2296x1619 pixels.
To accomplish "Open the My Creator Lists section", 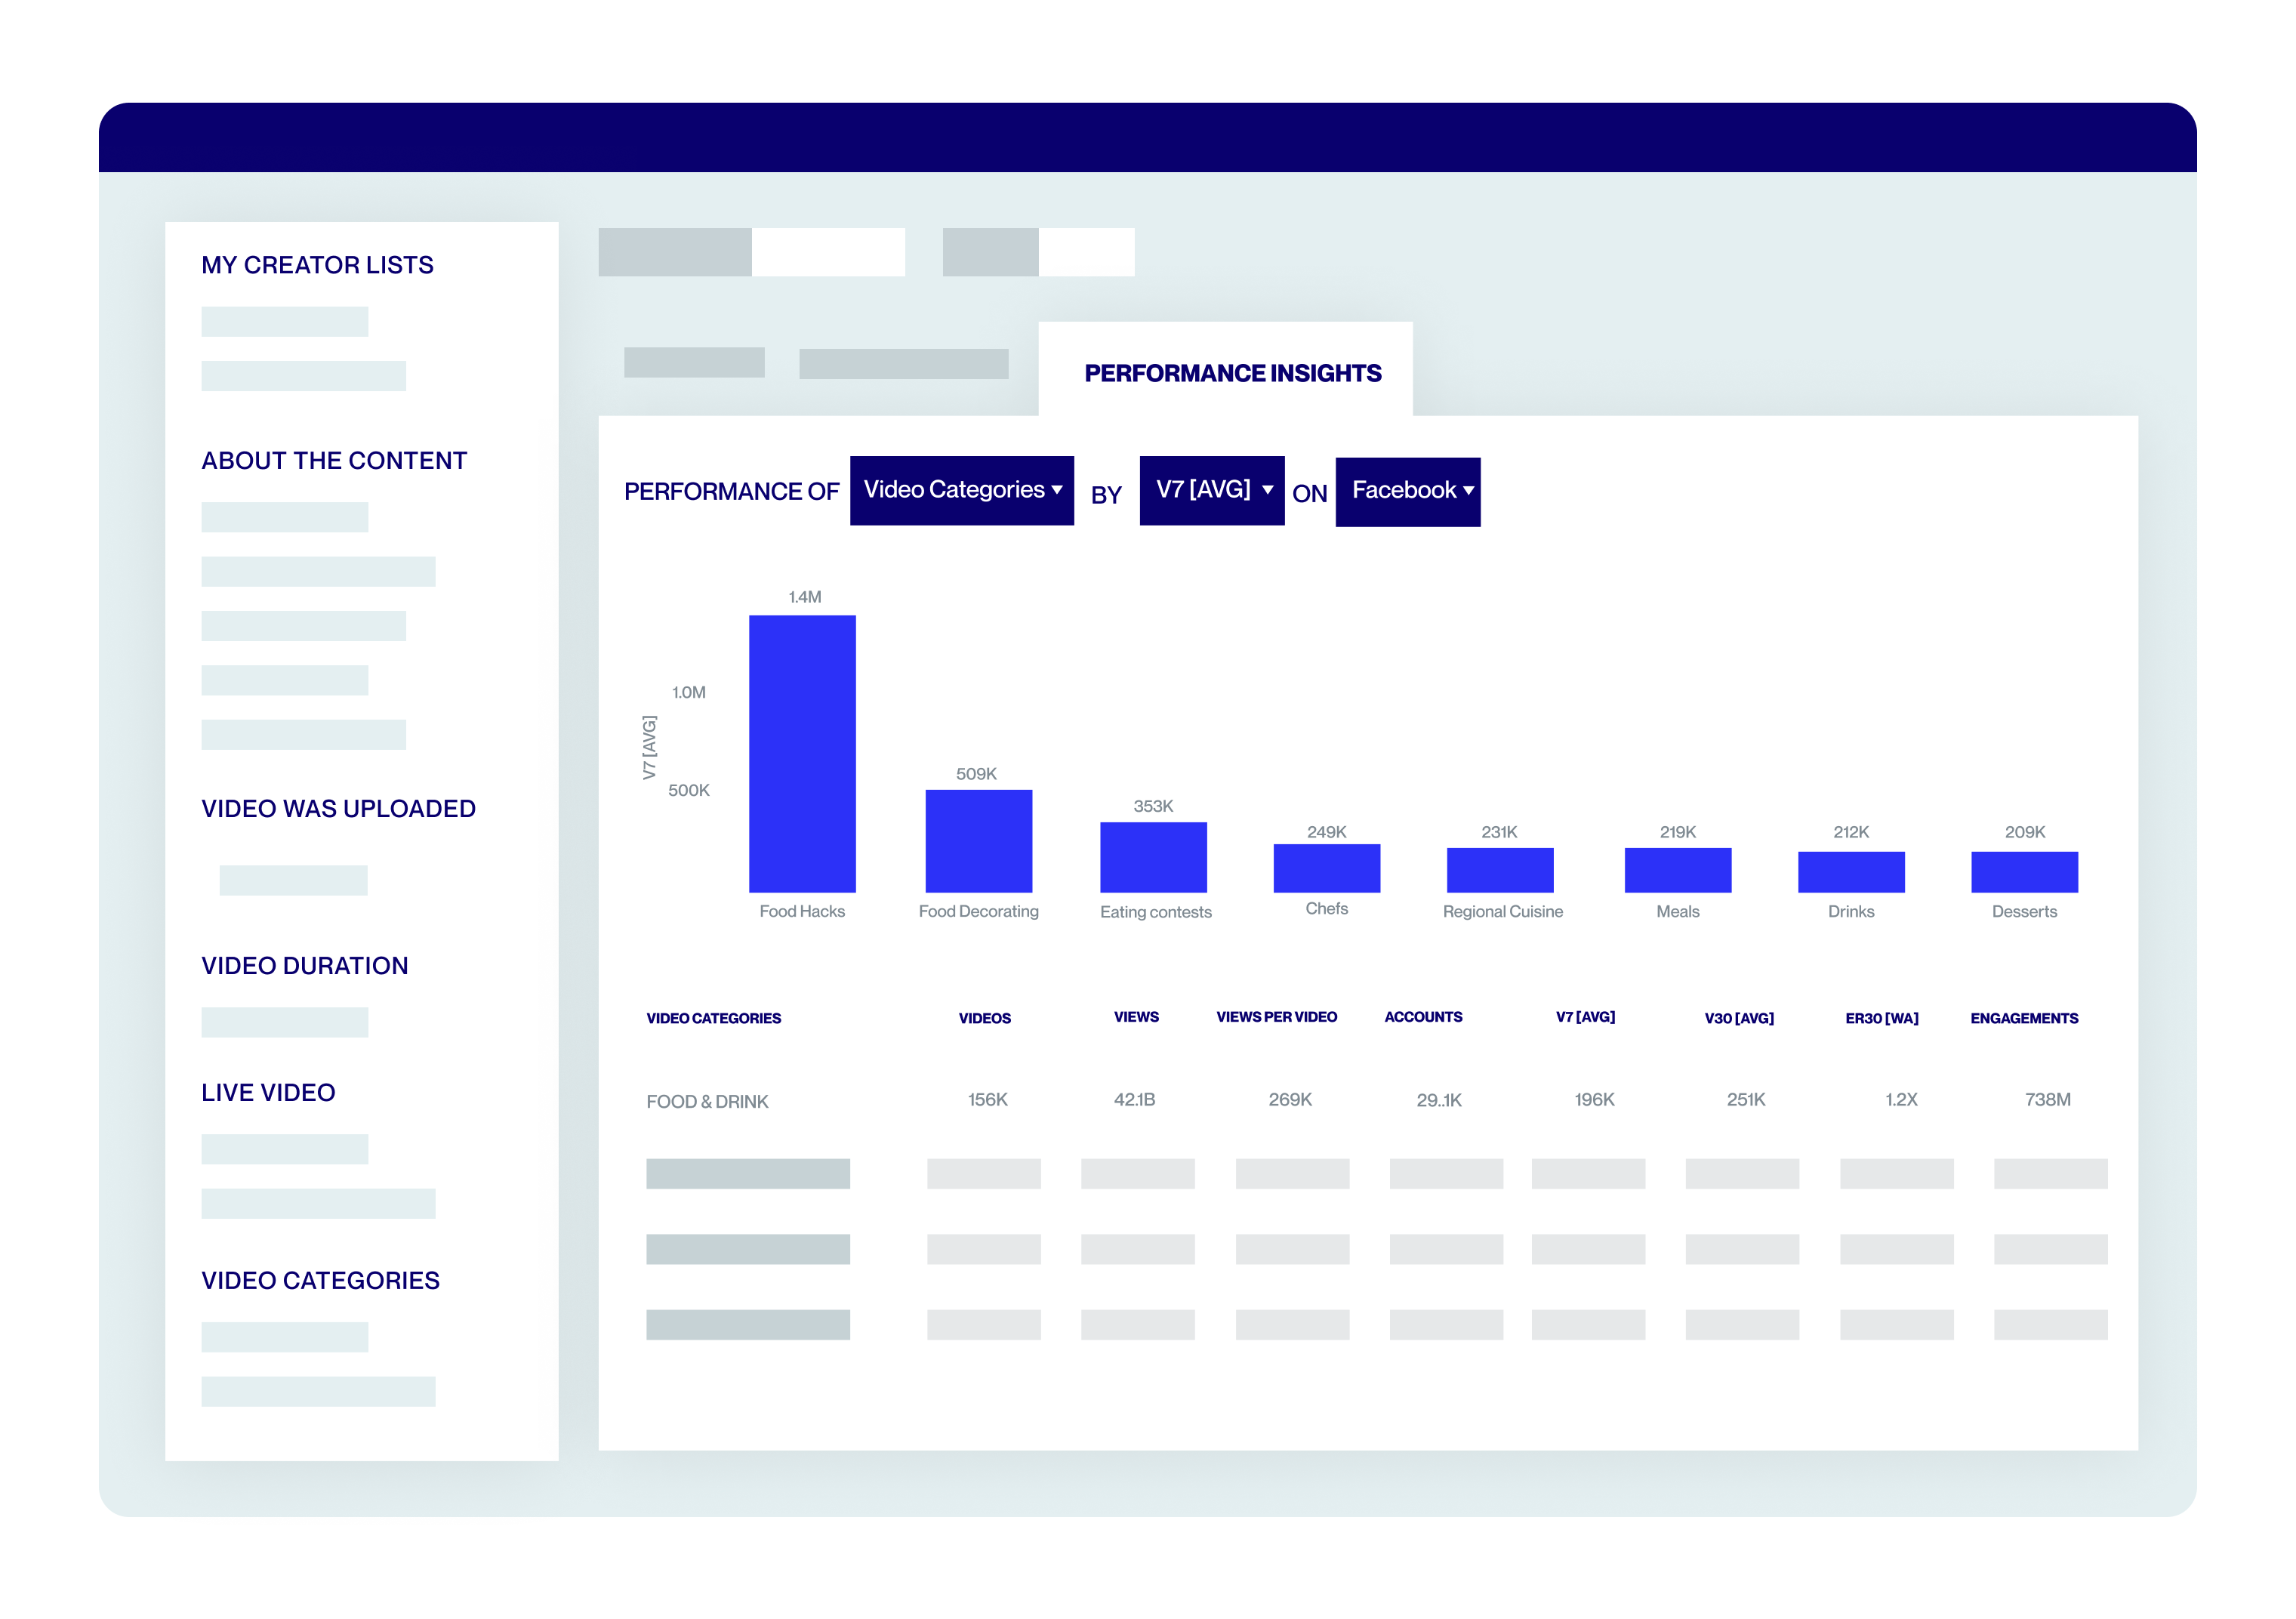I will pos(317,265).
